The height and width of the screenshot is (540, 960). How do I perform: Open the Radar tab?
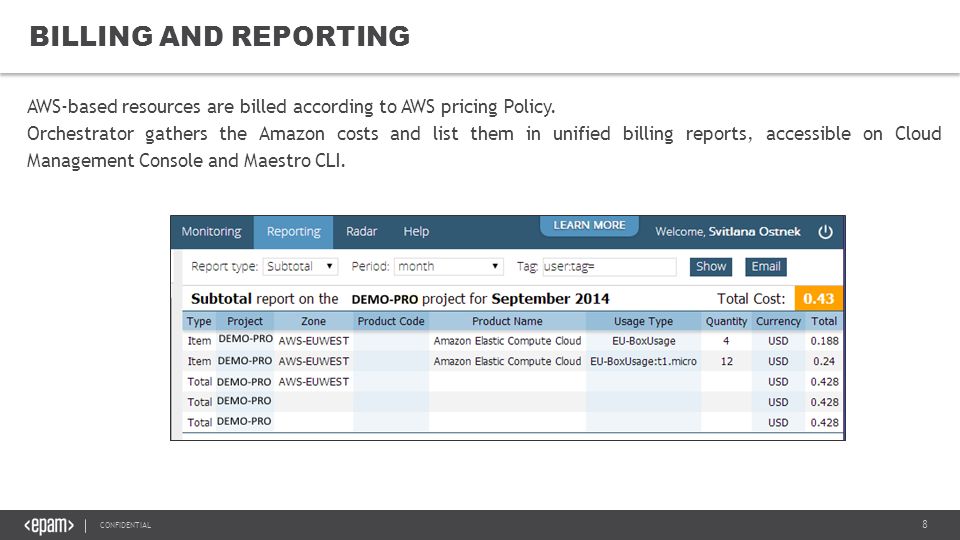click(361, 231)
